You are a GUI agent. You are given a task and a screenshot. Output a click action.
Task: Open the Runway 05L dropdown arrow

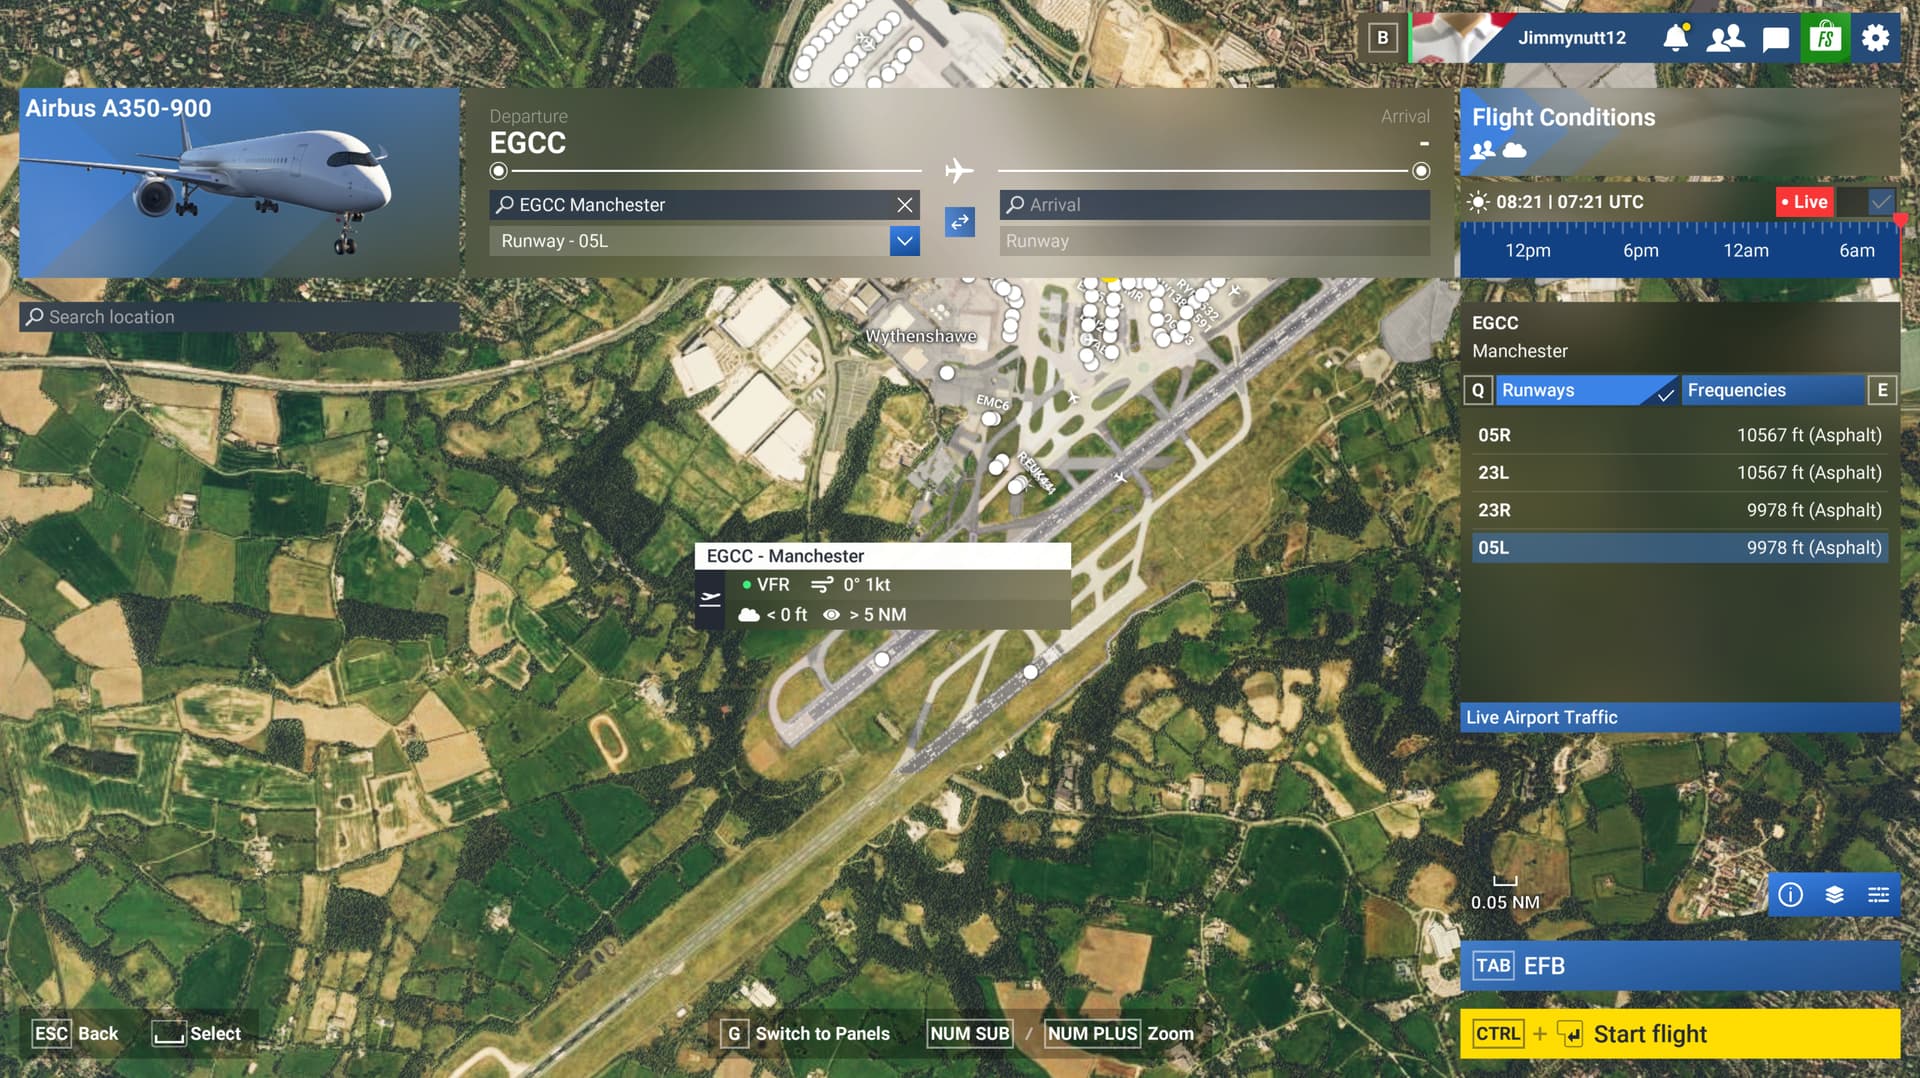click(904, 241)
